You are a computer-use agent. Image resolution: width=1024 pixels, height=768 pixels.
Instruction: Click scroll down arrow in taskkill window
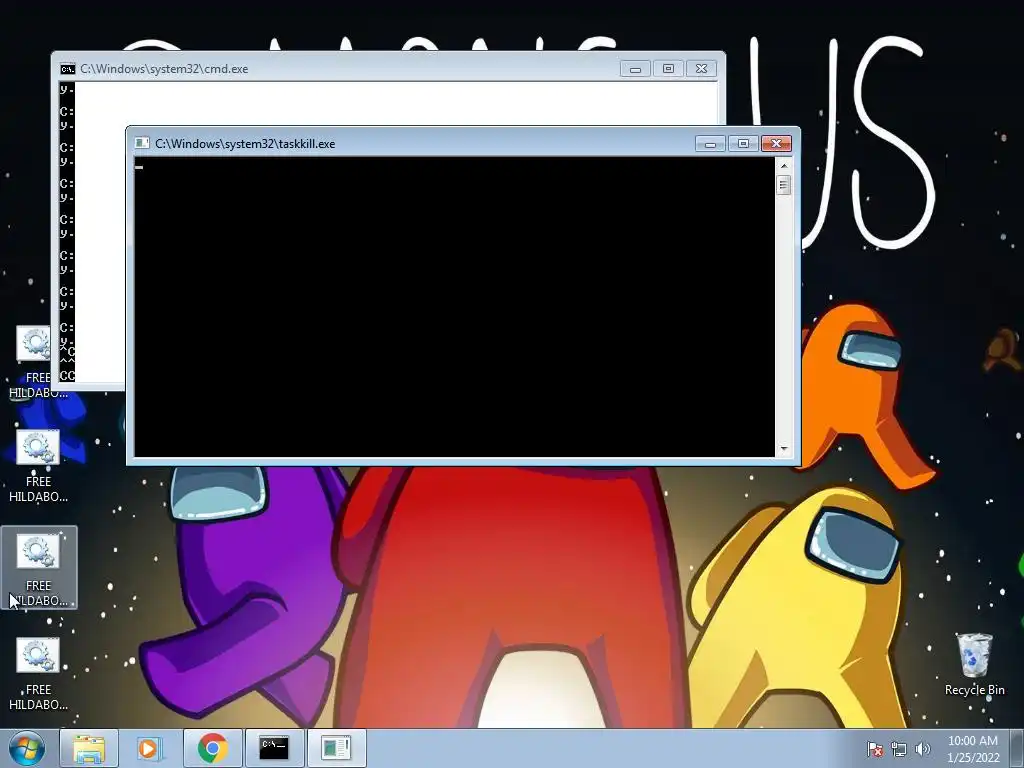(x=784, y=449)
